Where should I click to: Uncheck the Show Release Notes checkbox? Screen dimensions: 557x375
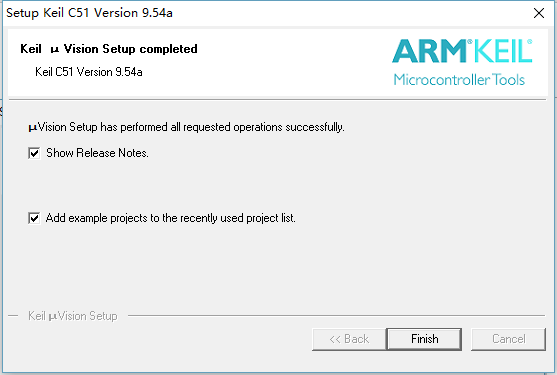click(x=34, y=153)
